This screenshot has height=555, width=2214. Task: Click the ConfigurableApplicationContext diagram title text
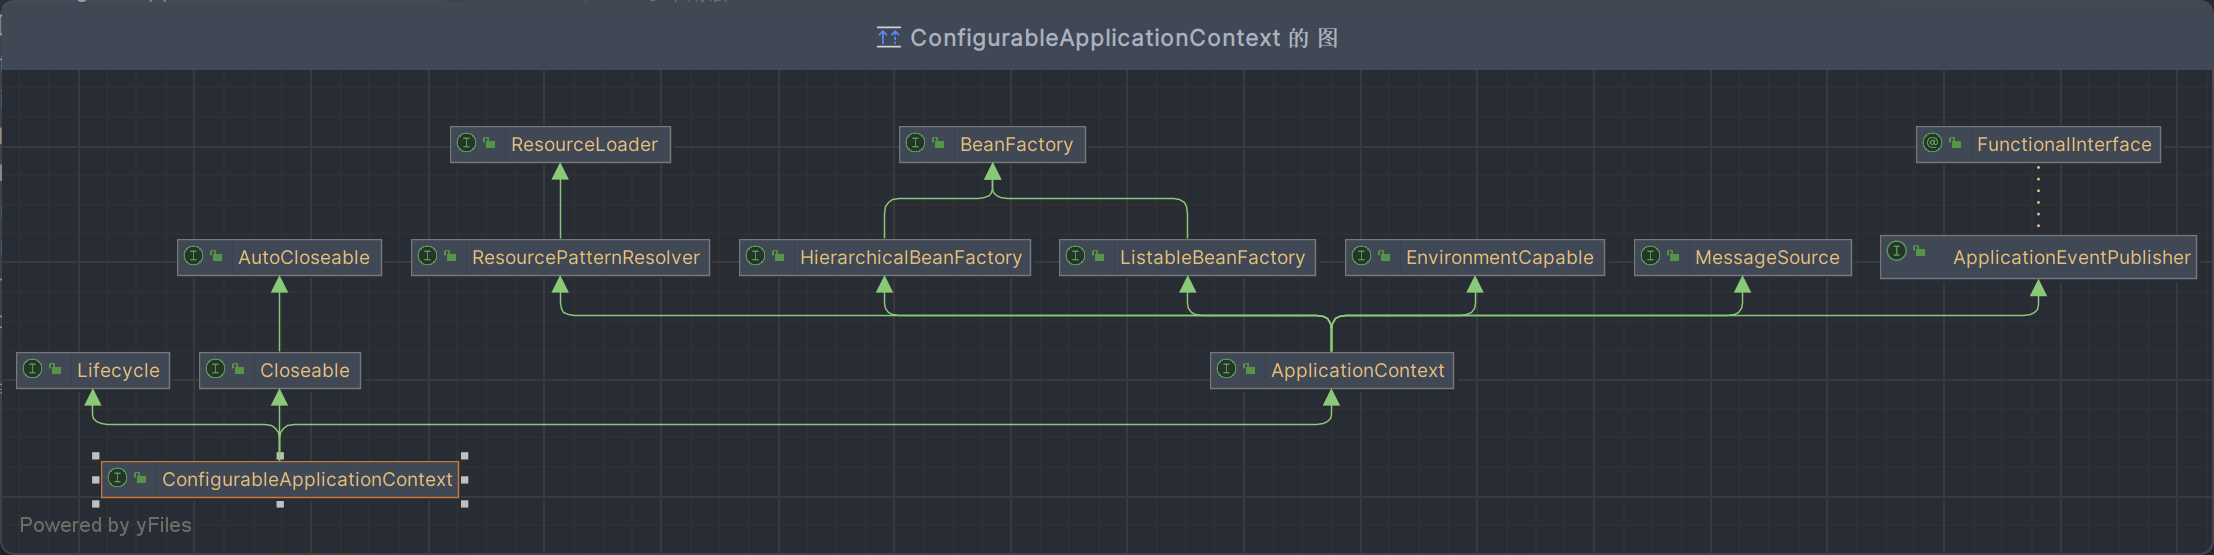[x=1094, y=38]
